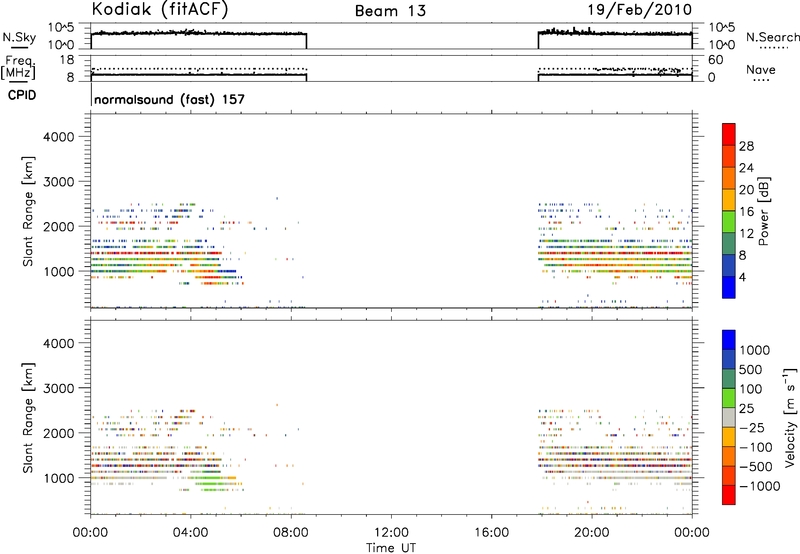This screenshot has height=554, width=800.
Task: Click the "60" Nave axis tick label
Action: point(715,60)
